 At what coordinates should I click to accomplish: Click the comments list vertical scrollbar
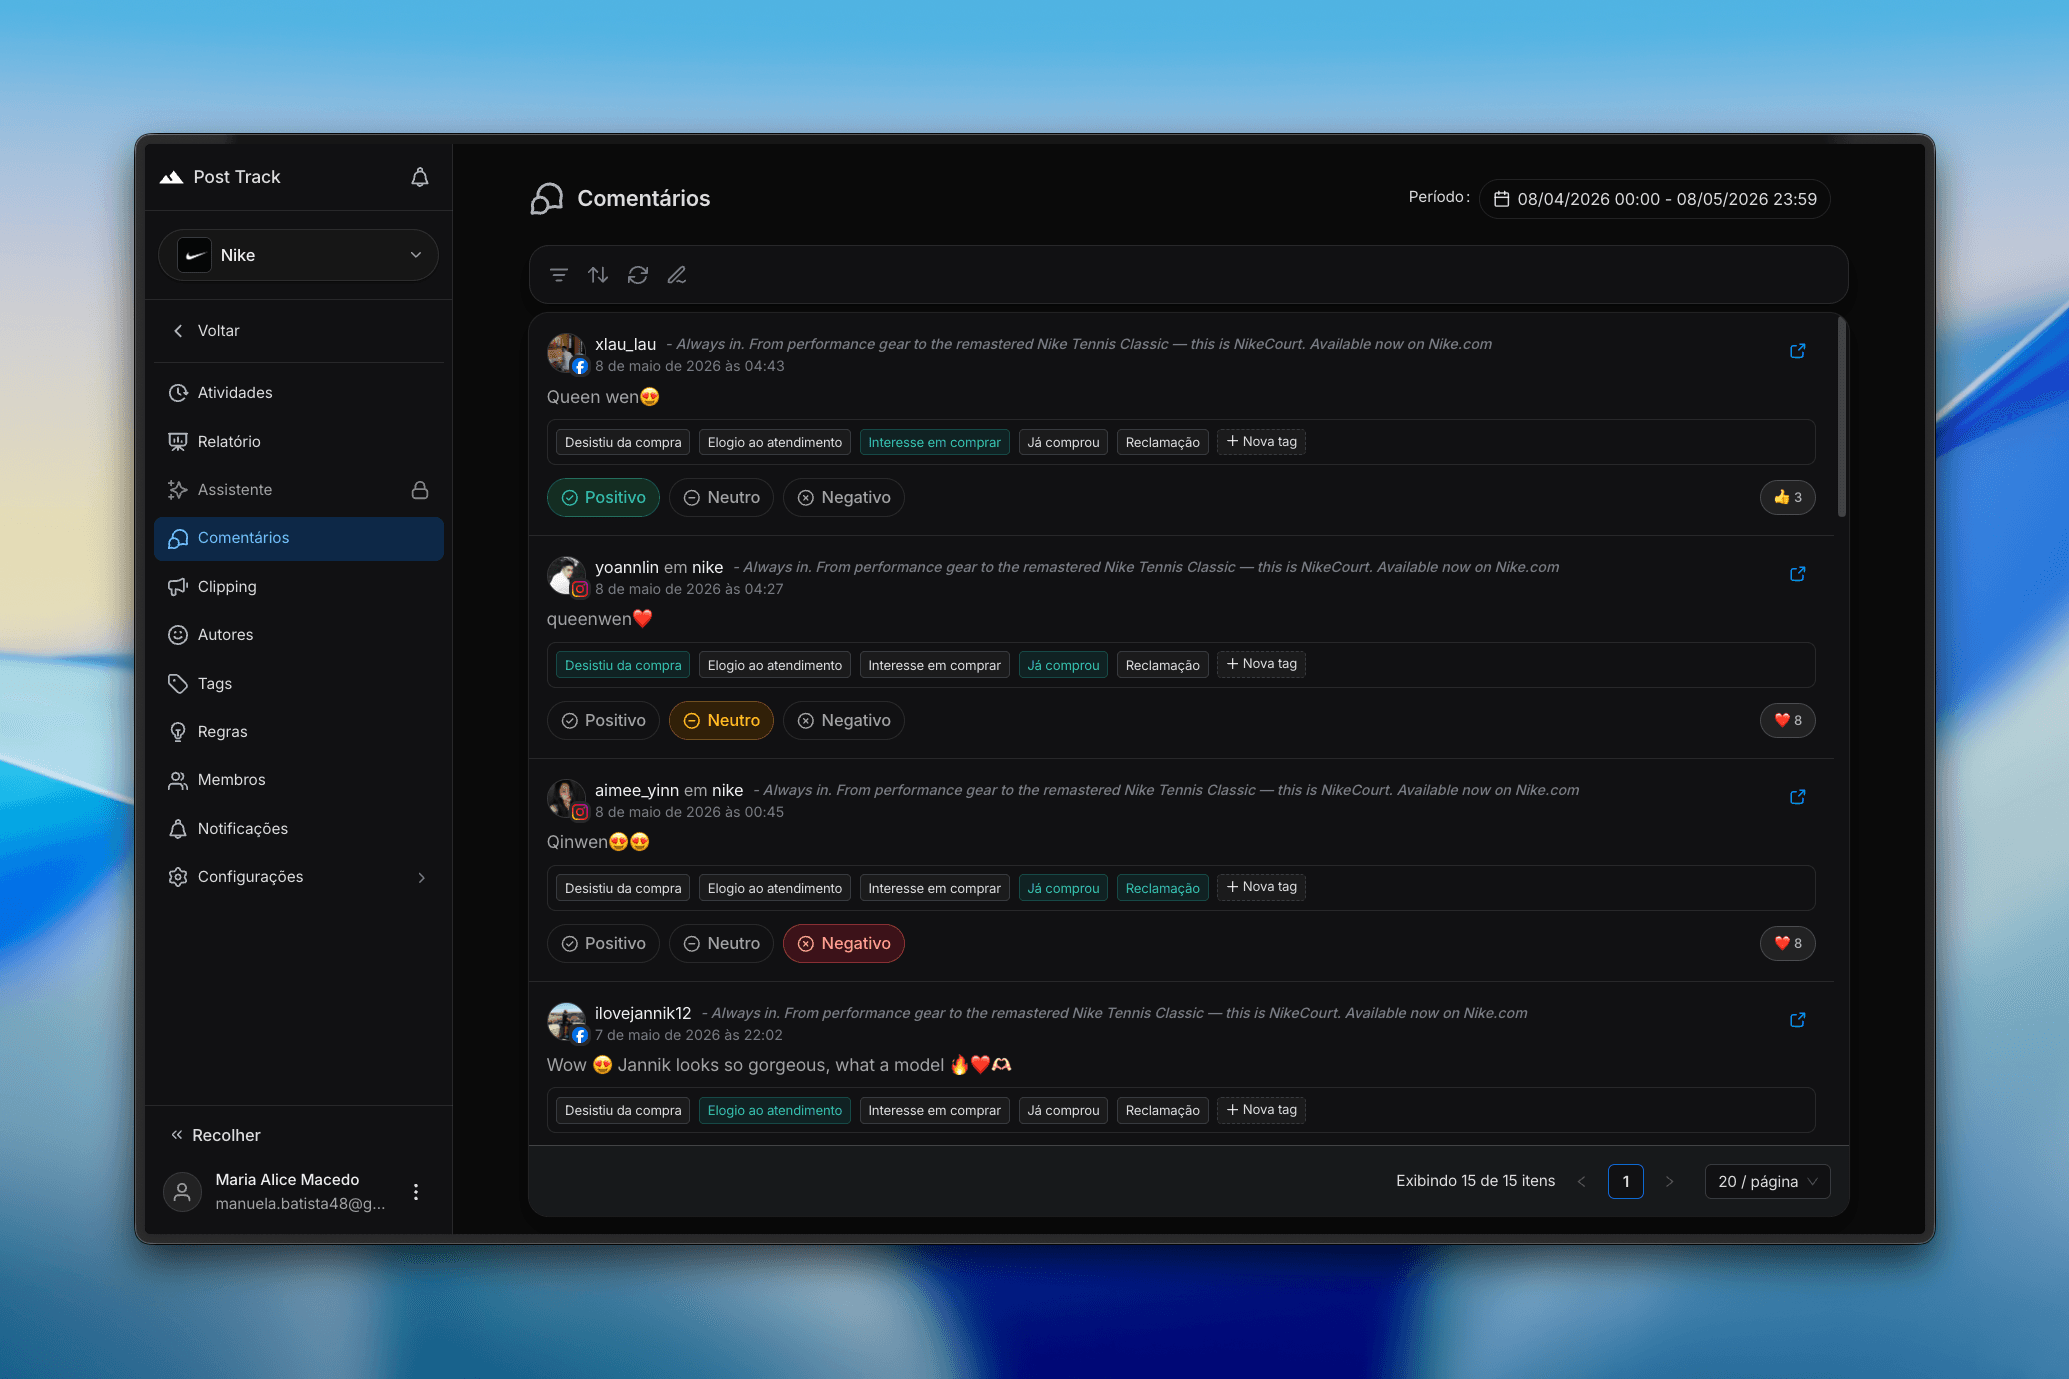(1842, 417)
